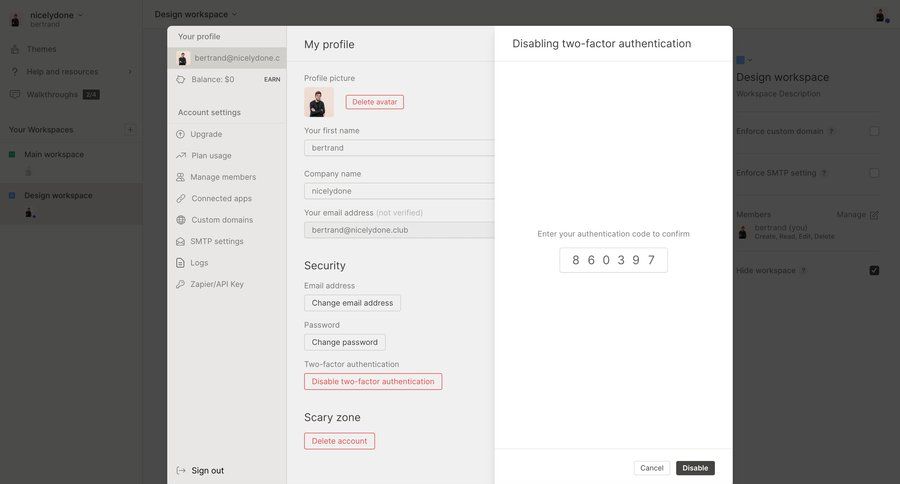Click the user avatar in top right
The image size is (900, 484).
click(x=881, y=16)
